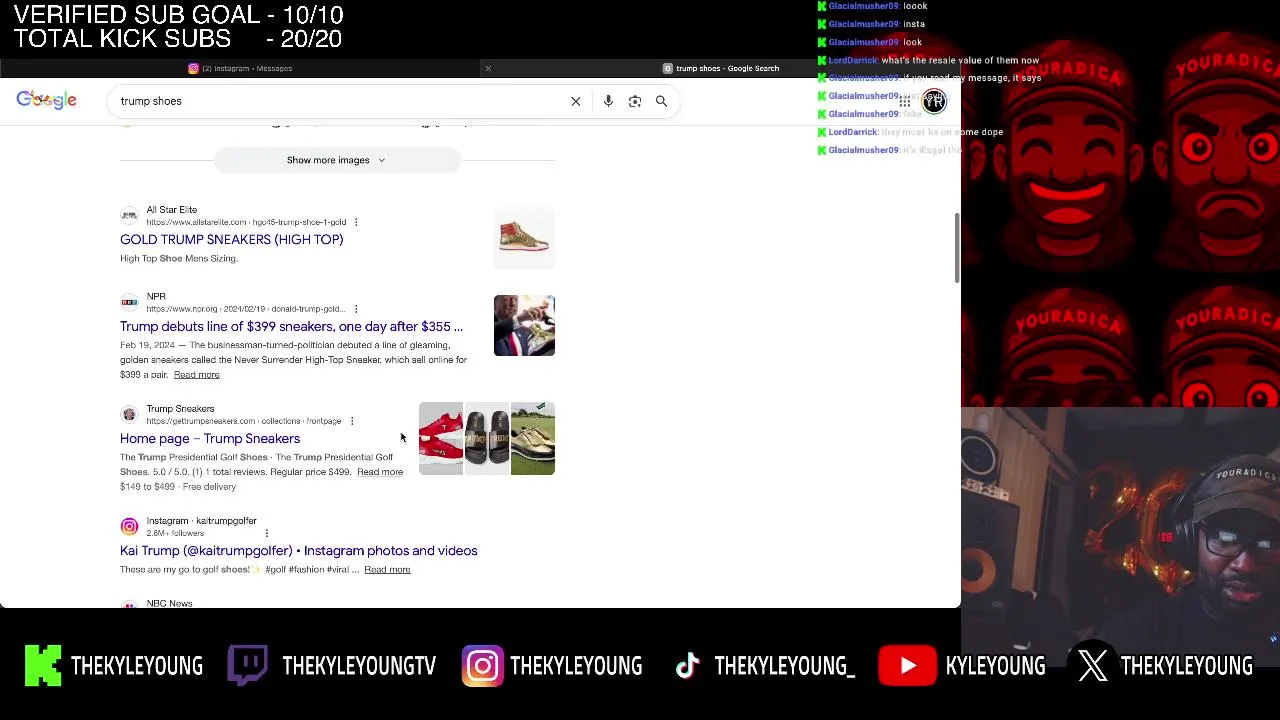Select the trump shoes Google Search tab
The height and width of the screenshot is (720, 1280).
[x=721, y=68]
